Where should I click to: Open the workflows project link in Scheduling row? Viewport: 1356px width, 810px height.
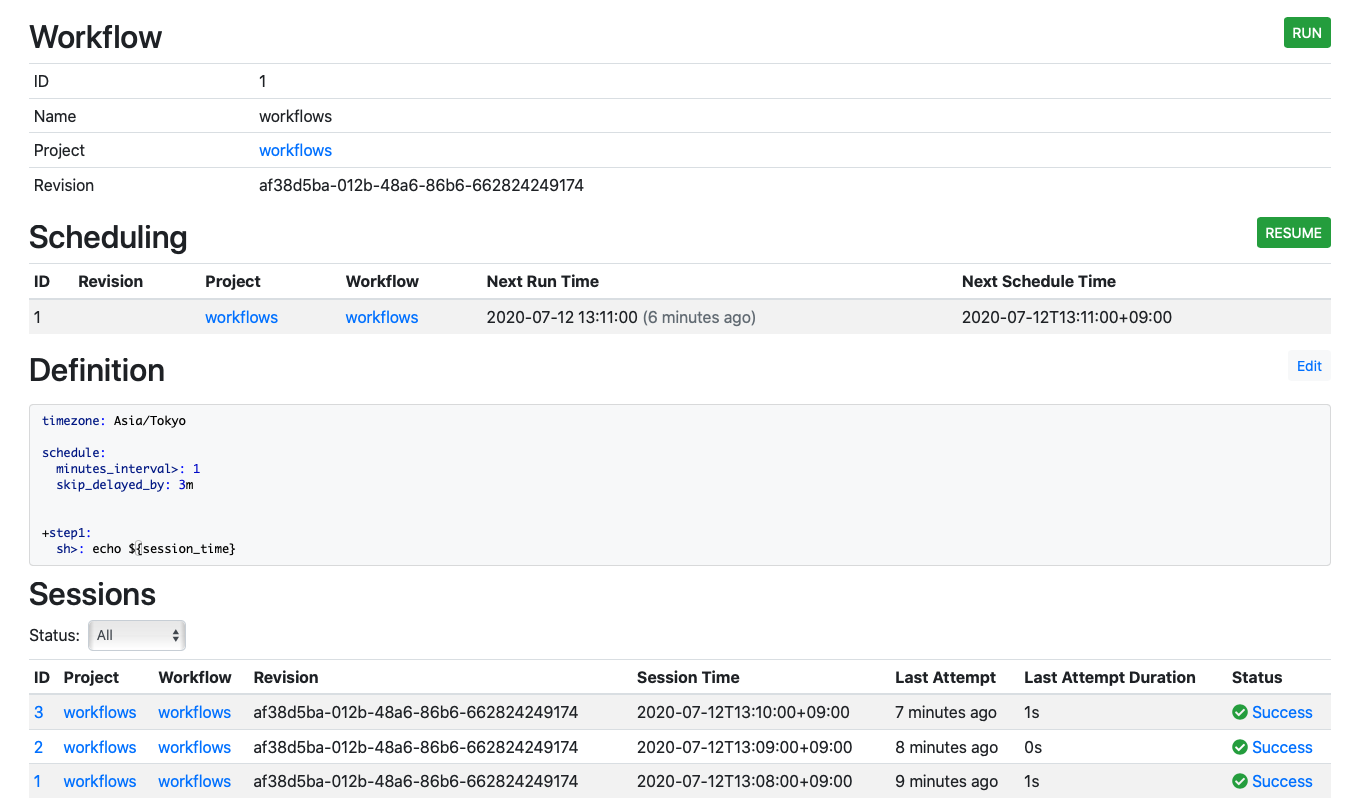coord(241,317)
